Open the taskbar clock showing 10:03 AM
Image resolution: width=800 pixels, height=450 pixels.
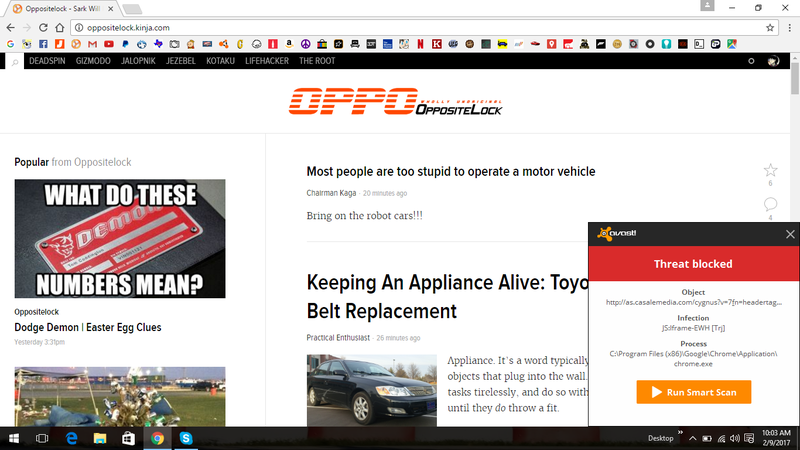pos(776,438)
